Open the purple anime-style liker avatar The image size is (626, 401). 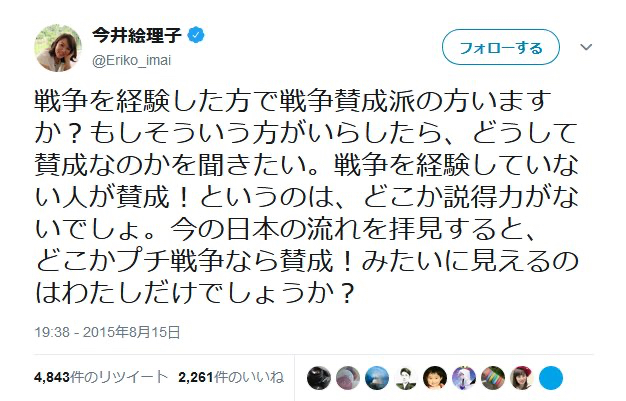pyautogui.click(x=465, y=377)
